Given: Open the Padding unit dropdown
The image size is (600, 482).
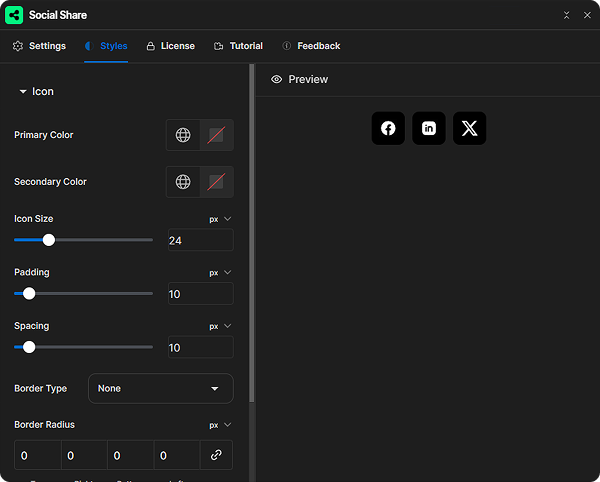Looking at the screenshot, I should (x=220, y=273).
